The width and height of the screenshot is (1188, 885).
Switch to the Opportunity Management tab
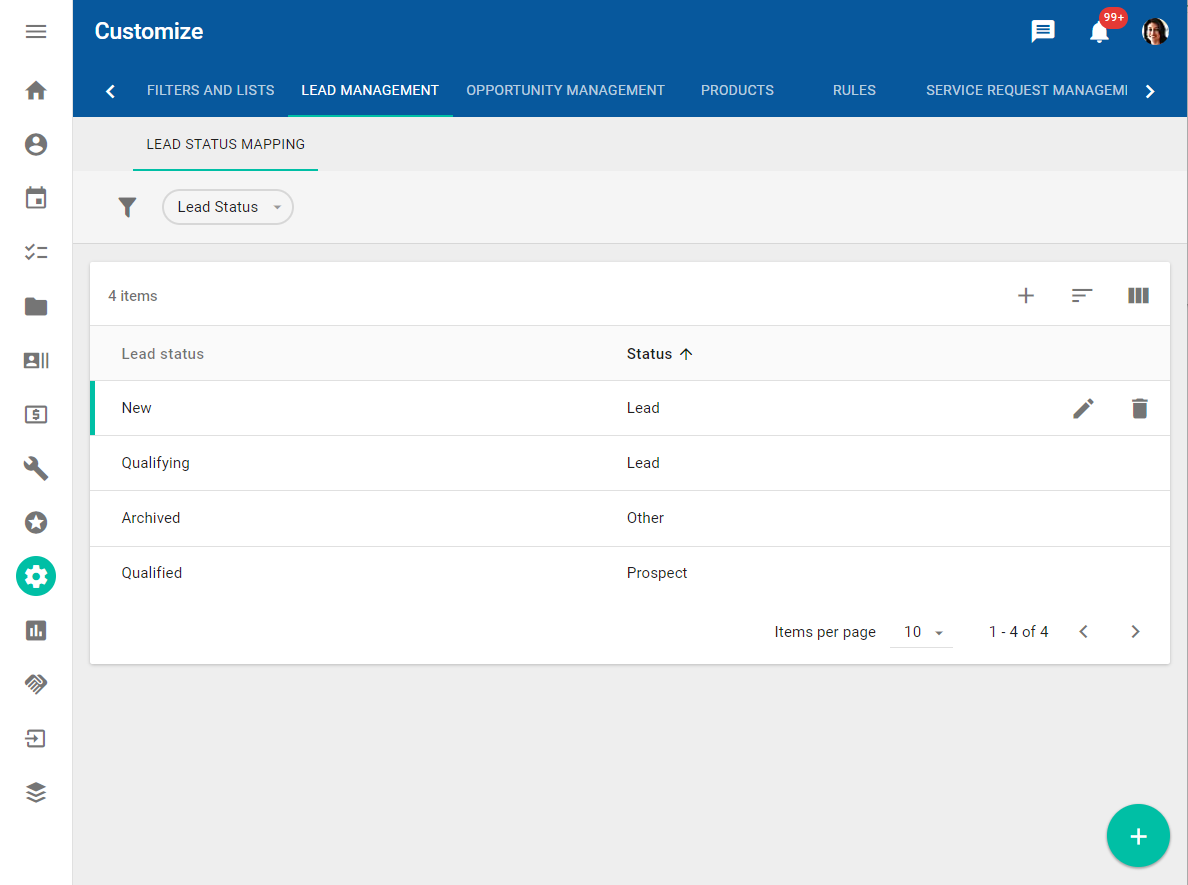point(565,90)
